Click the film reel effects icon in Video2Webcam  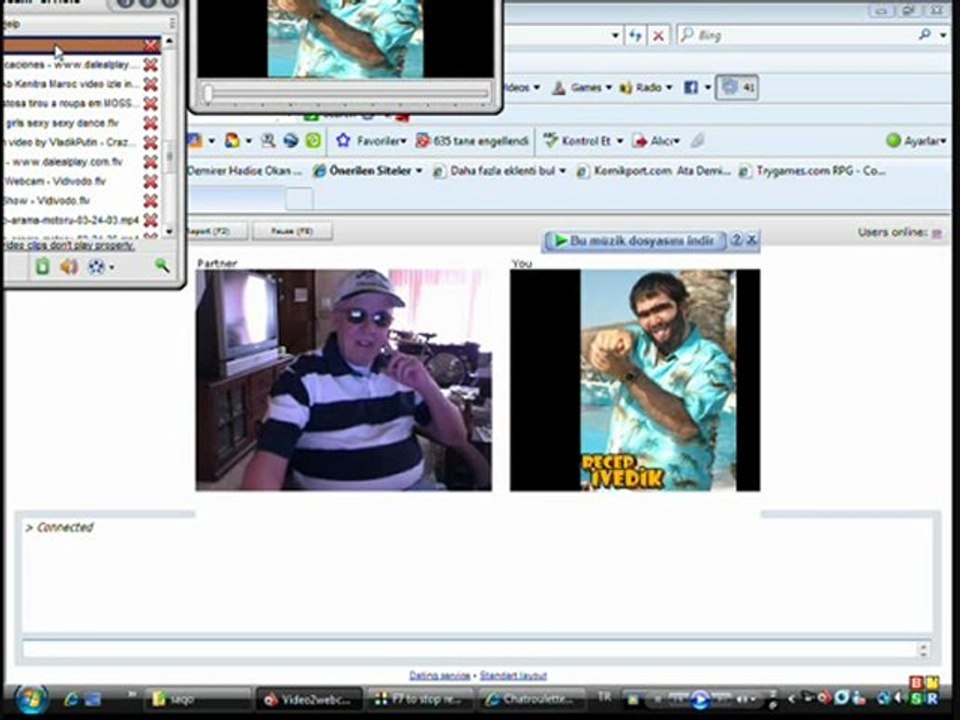point(96,266)
